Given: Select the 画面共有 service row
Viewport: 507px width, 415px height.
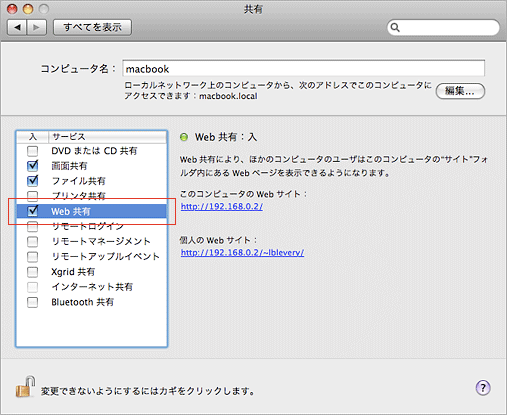Looking at the screenshot, I should (91, 166).
